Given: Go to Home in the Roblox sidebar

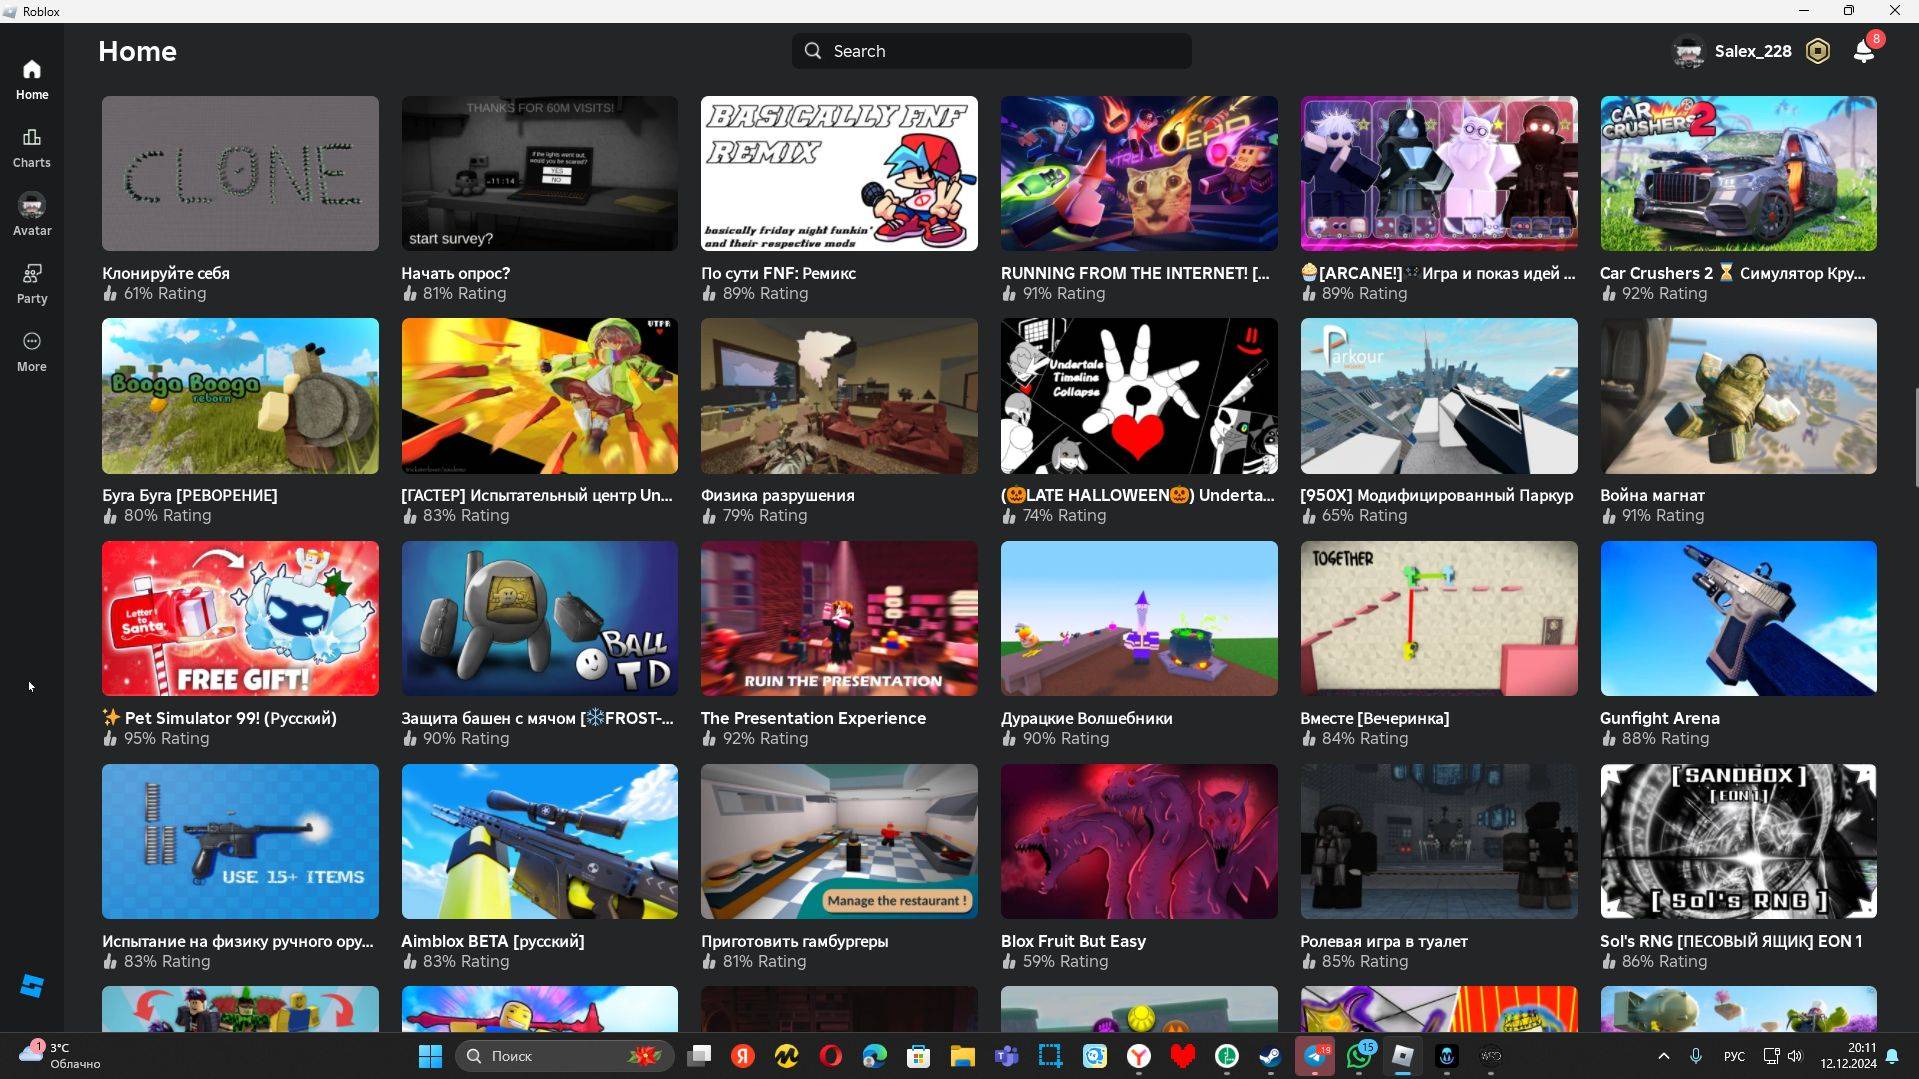Looking at the screenshot, I should pyautogui.click(x=32, y=80).
